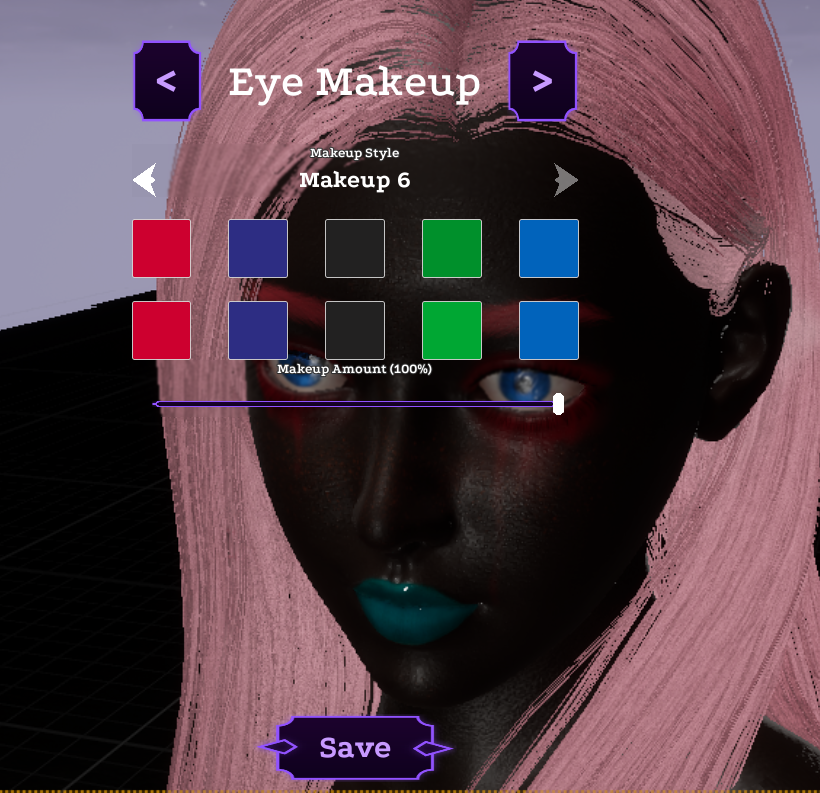Pick the dark blue swatch in bottom row
This screenshot has height=793, width=820.
[x=258, y=330]
